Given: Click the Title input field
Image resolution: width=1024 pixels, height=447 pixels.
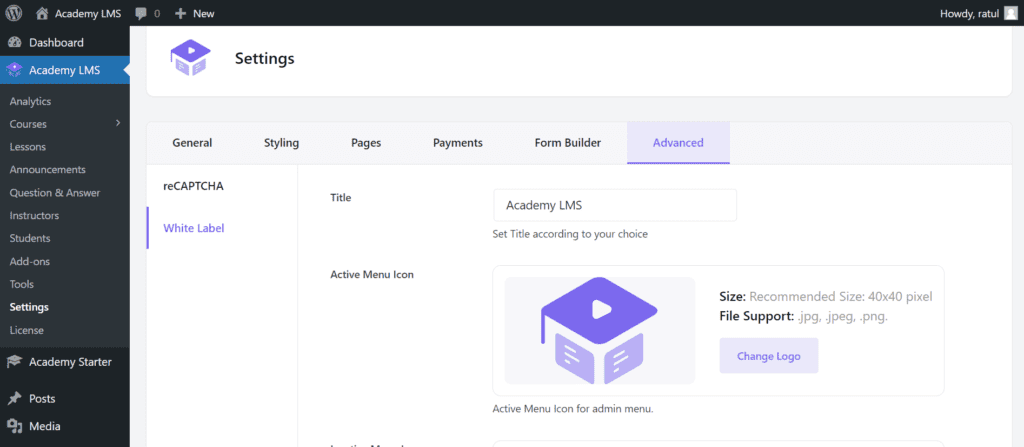Looking at the screenshot, I should 615,205.
